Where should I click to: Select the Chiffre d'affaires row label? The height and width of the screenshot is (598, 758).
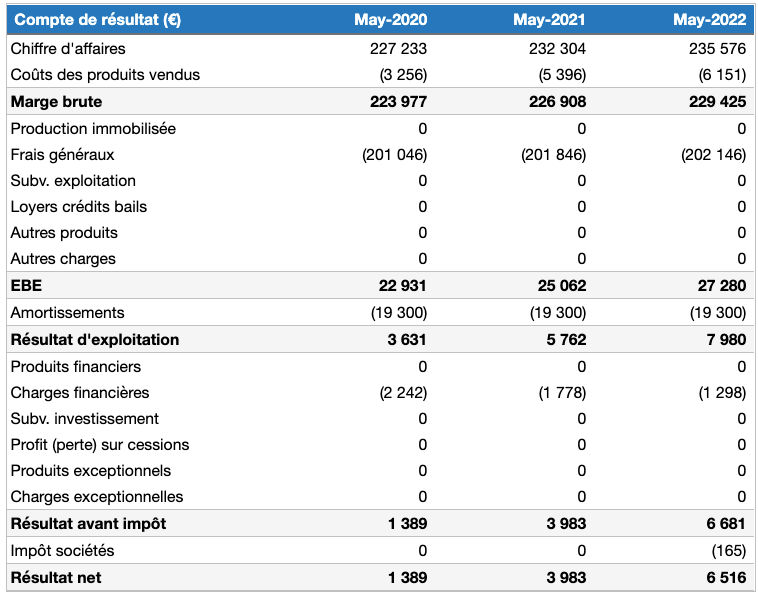pos(68,48)
